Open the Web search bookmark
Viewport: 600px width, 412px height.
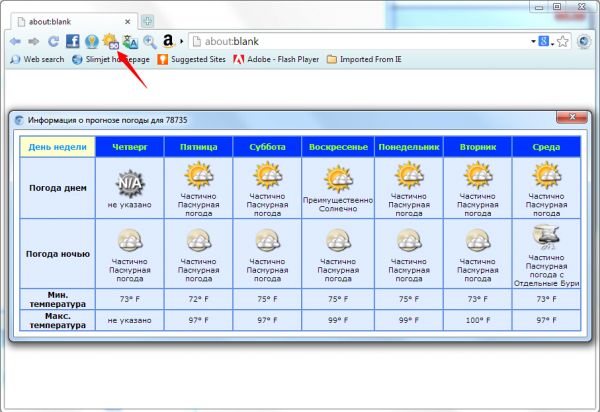37,59
